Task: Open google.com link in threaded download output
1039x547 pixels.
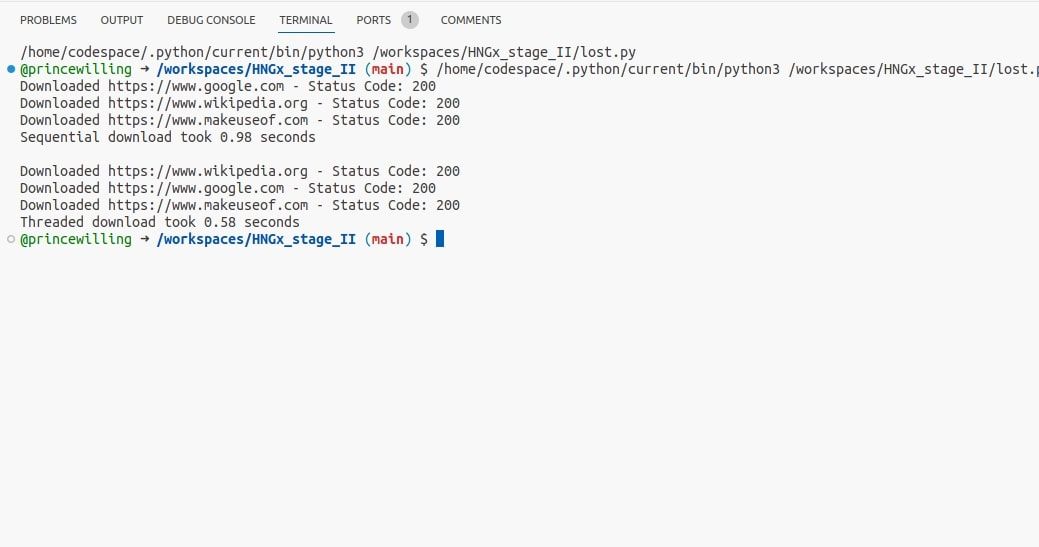Action: [196, 188]
